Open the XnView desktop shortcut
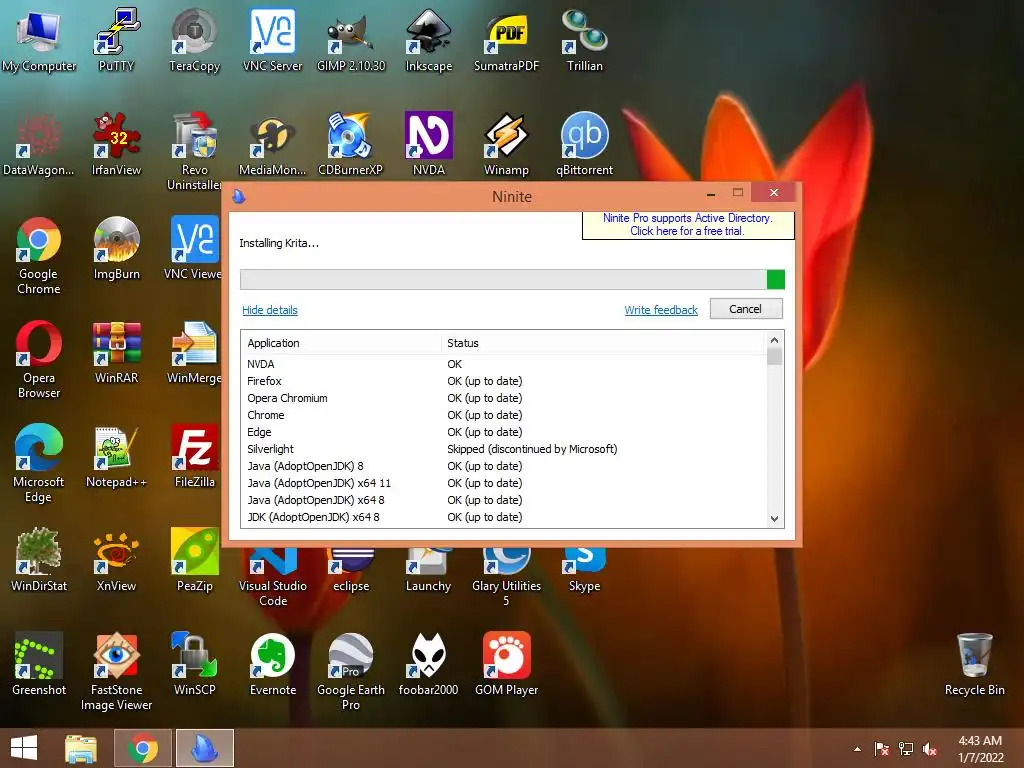This screenshot has width=1024, height=768. 116,560
